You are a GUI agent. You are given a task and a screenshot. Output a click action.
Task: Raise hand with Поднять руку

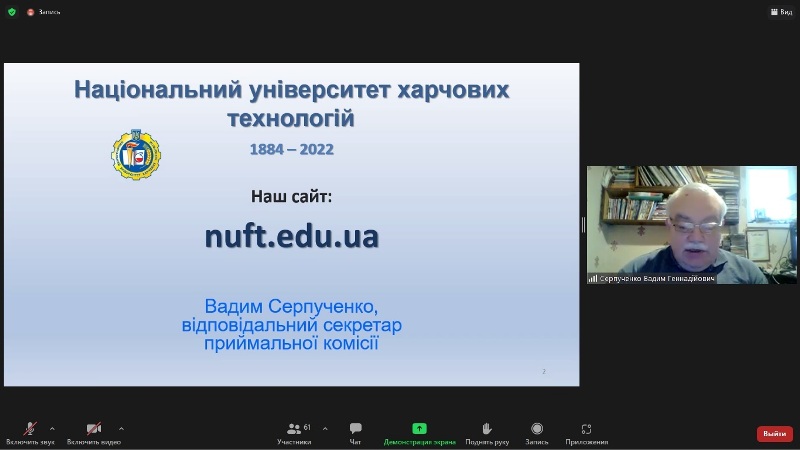(x=487, y=433)
